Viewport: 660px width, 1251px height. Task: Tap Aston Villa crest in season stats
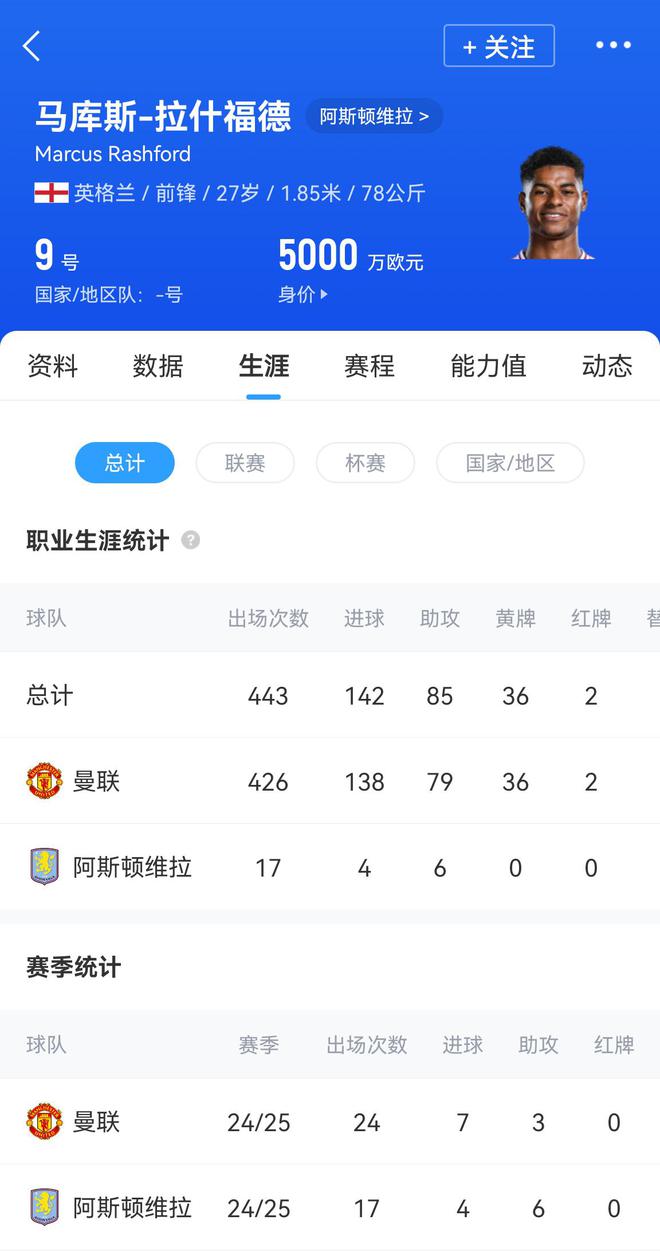point(44,1208)
